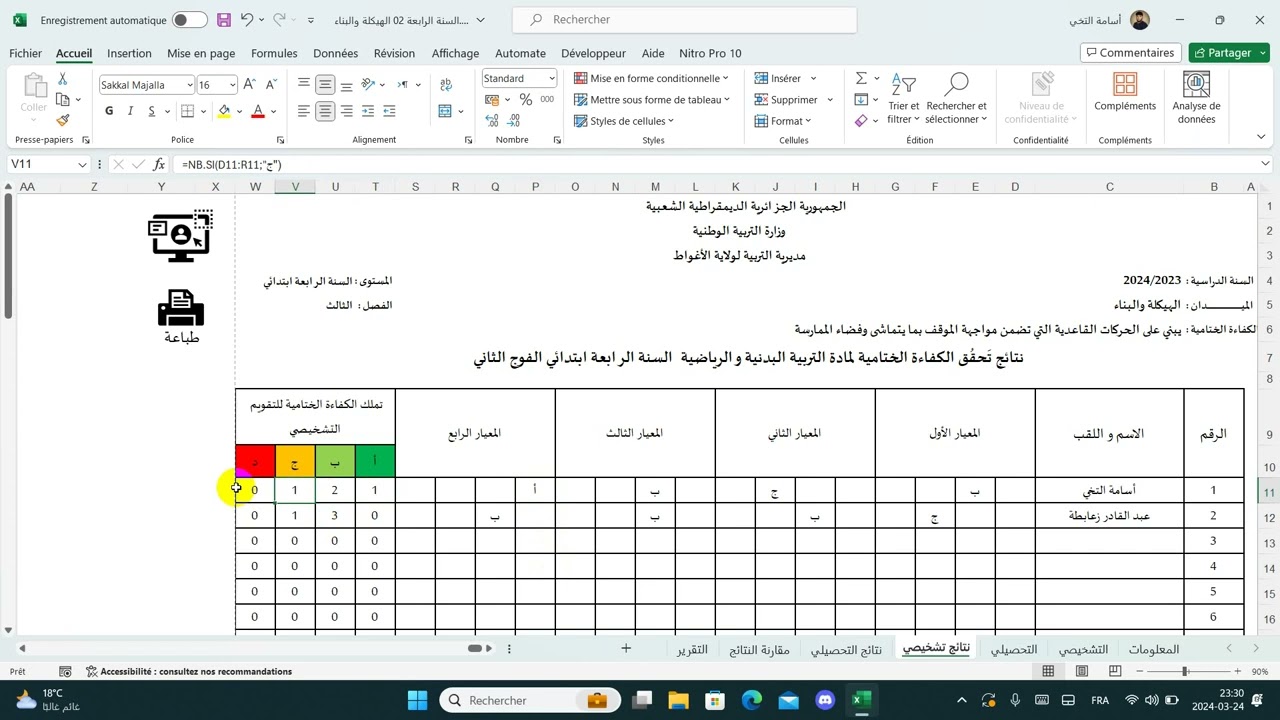Click the AutoSum sigma icon

coord(861,78)
